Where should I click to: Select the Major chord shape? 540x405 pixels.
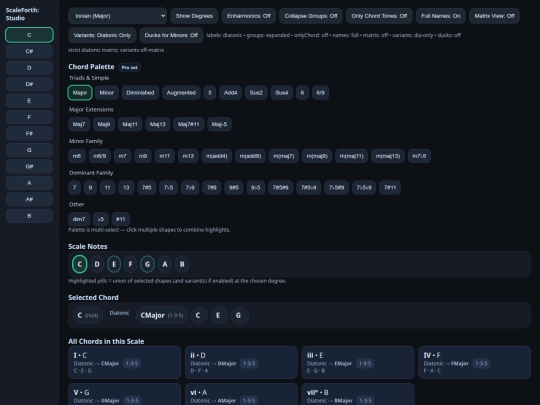pos(80,93)
